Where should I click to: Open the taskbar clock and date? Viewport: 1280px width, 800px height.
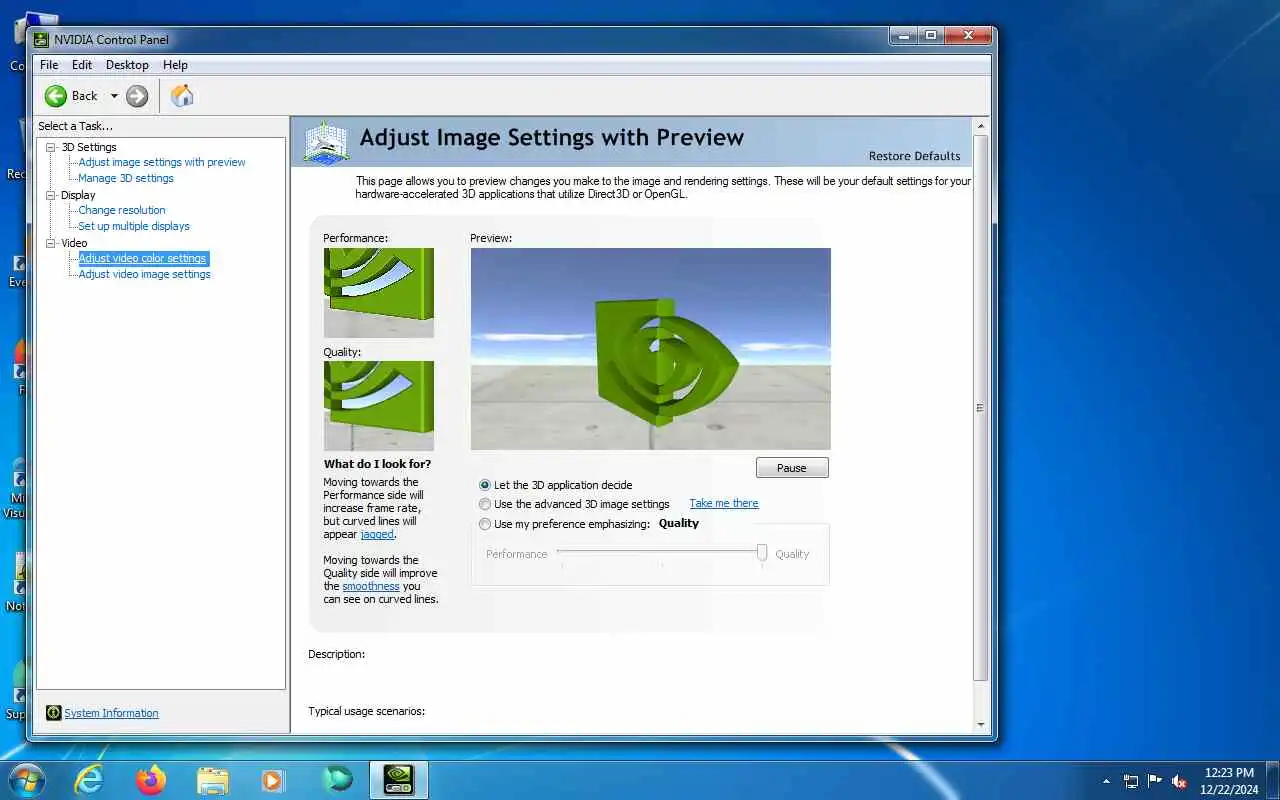click(1230, 781)
